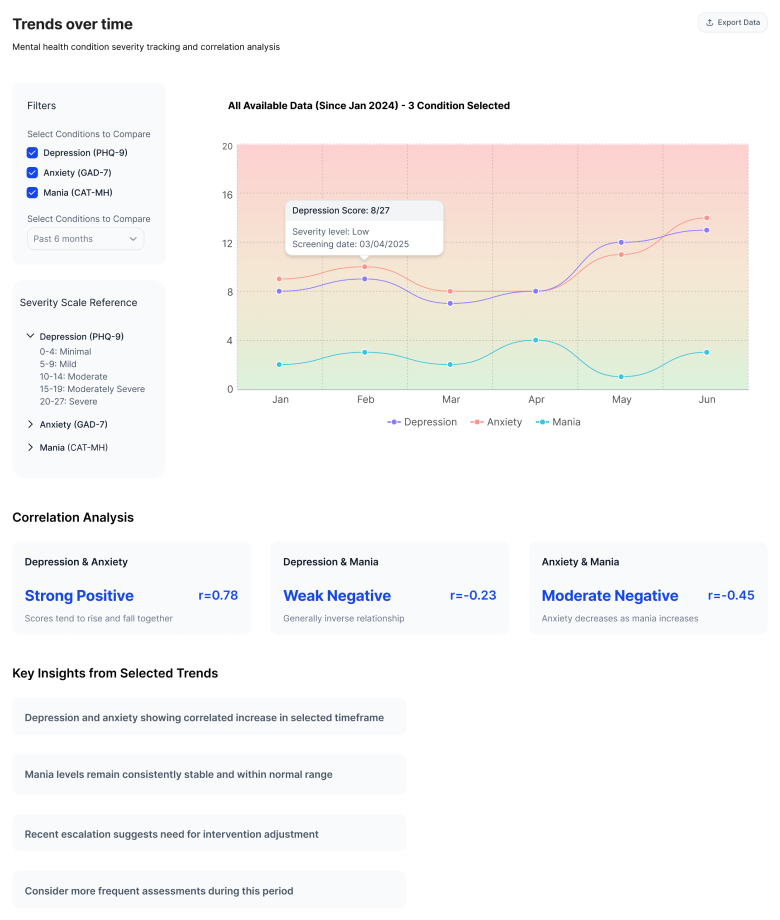Click the Trends over time heading
The image size is (780, 920).
[x=73, y=24]
